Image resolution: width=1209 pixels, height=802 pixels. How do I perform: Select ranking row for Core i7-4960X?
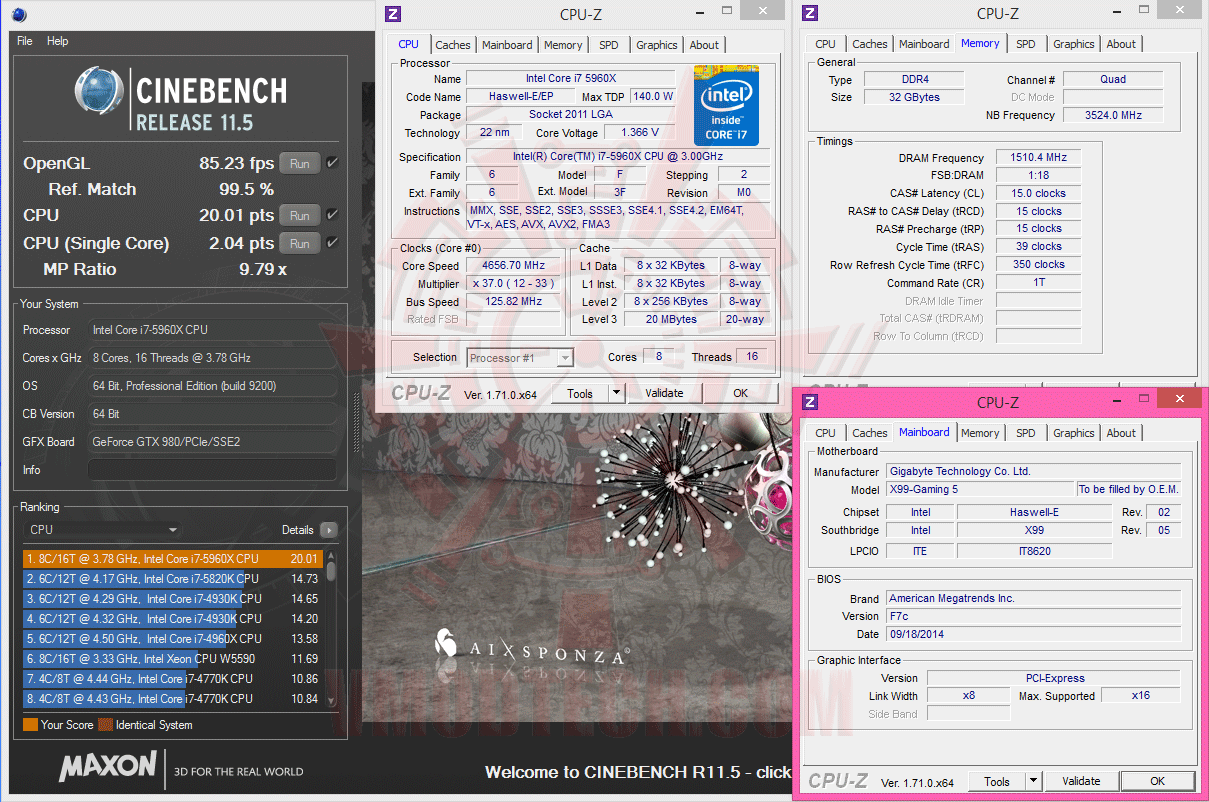172,639
